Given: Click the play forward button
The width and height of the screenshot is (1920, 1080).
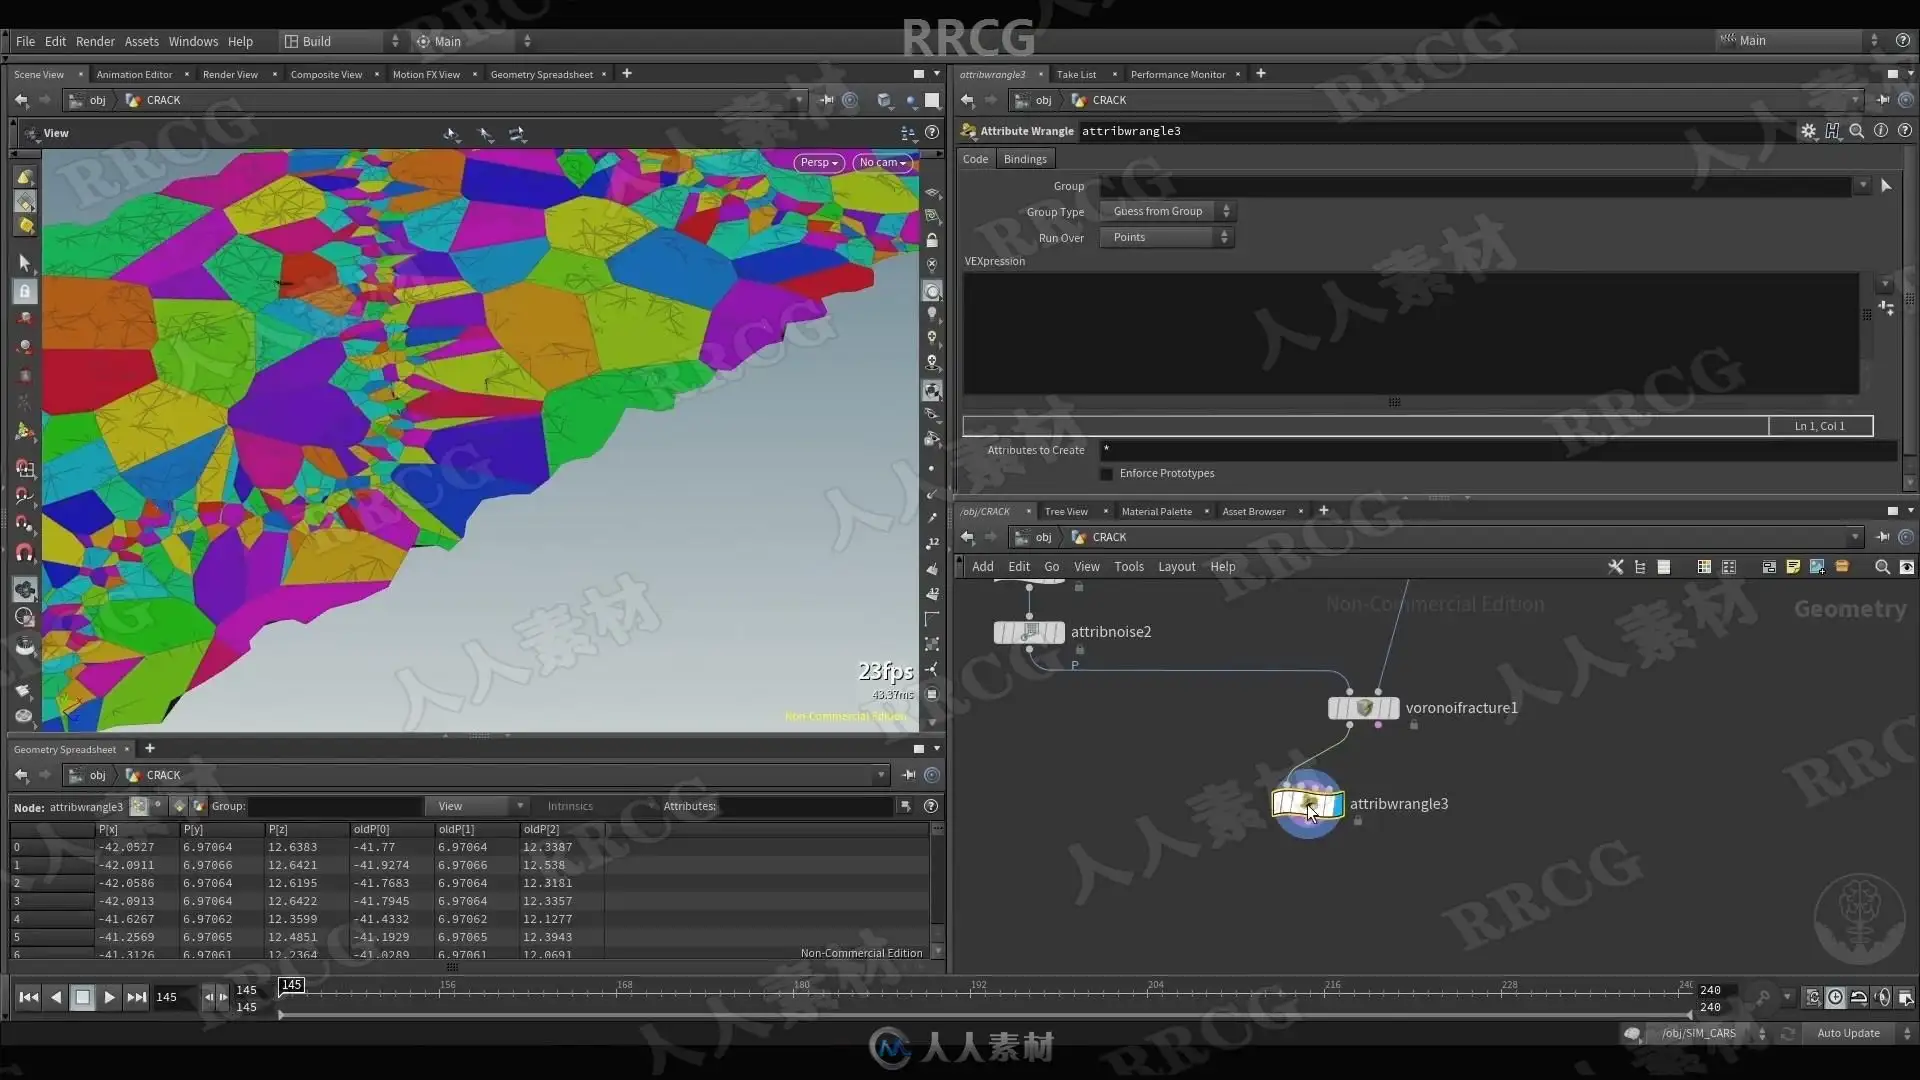Looking at the screenshot, I should (109, 997).
